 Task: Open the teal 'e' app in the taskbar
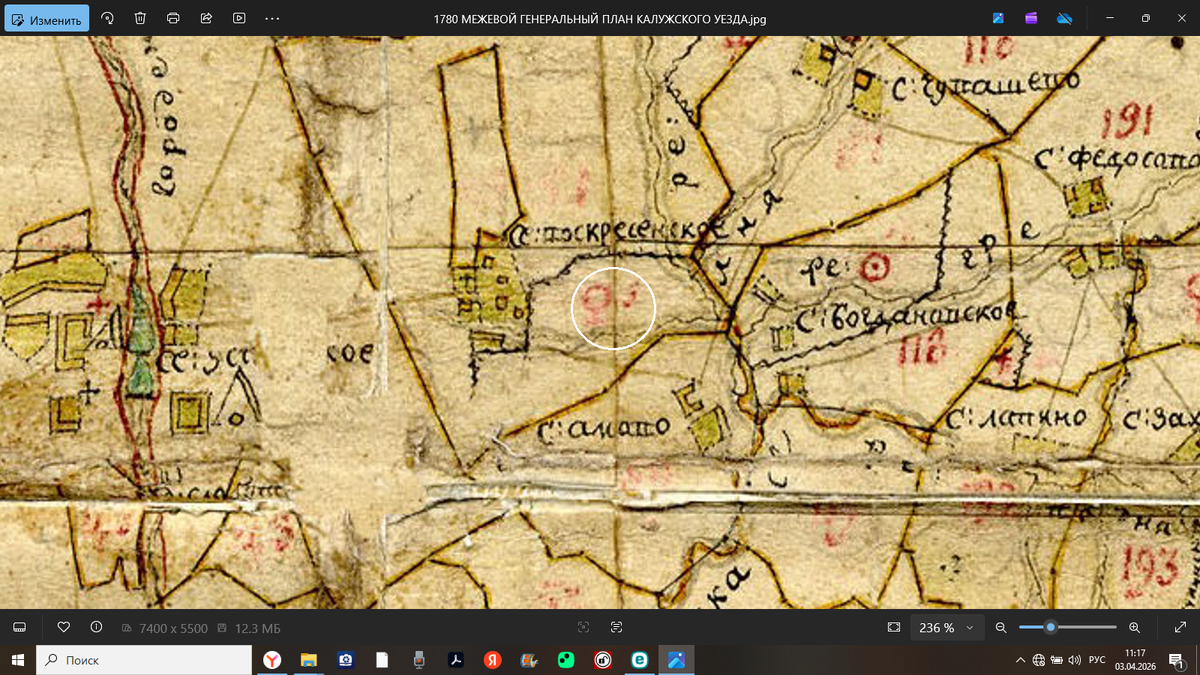(639, 660)
